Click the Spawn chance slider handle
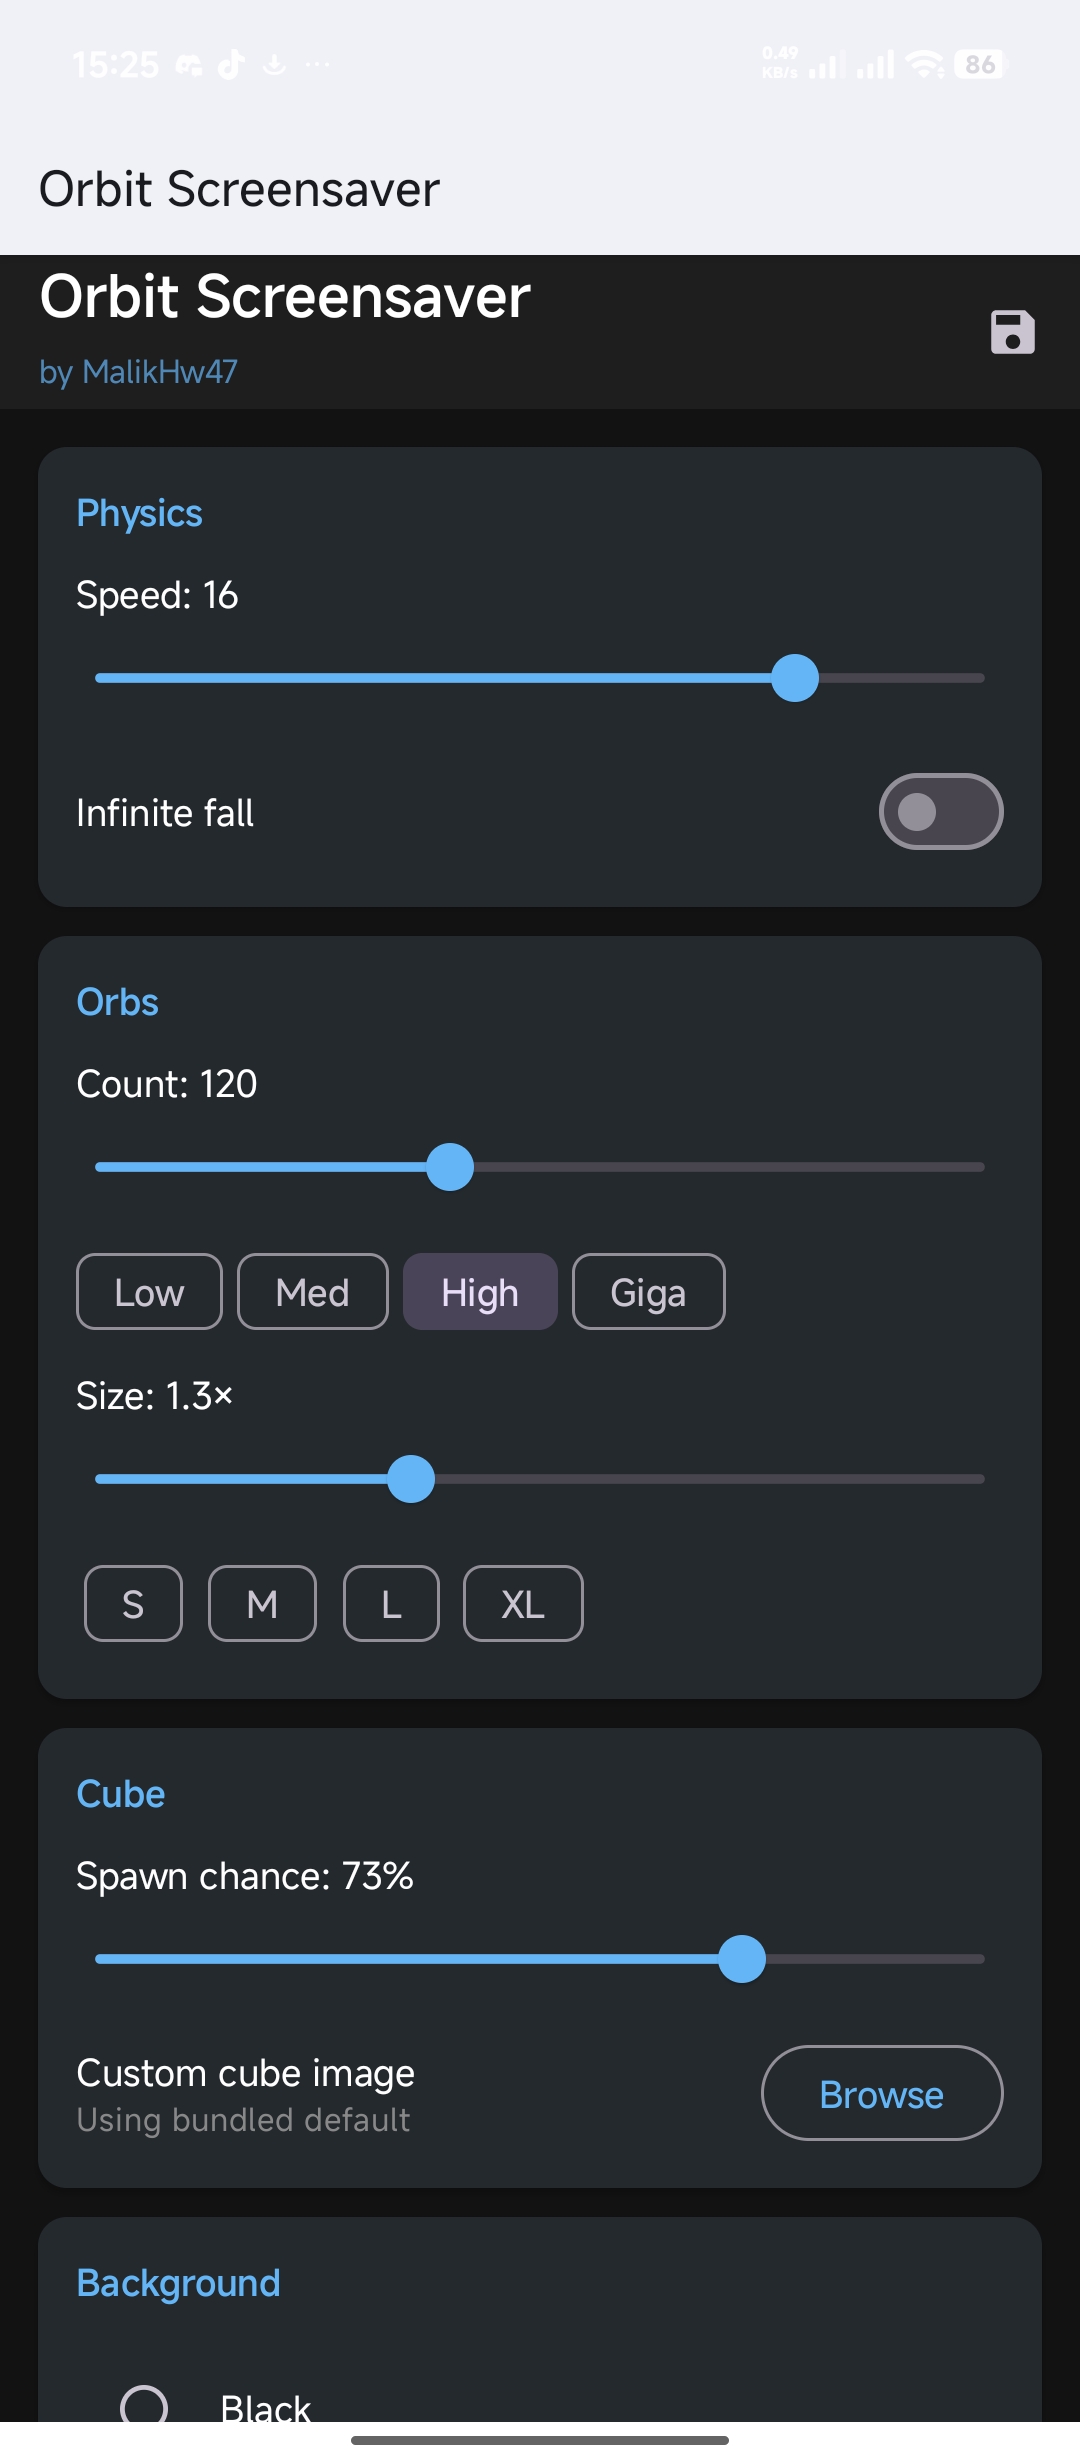Viewport: 1080px width, 2460px height. [742, 1960]
